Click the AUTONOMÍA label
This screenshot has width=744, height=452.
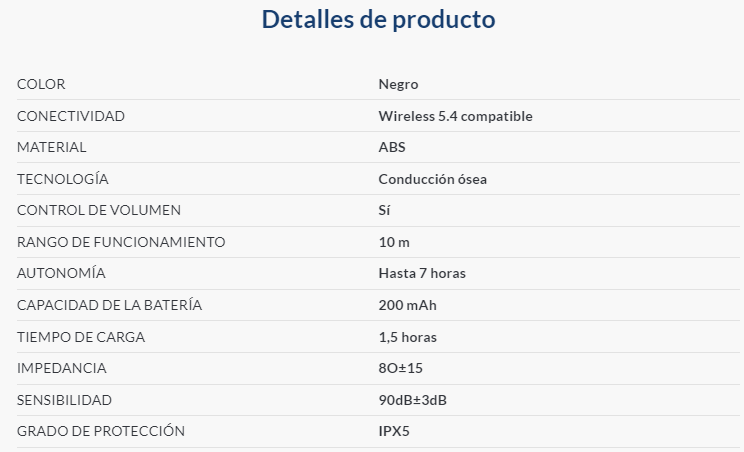61,273
